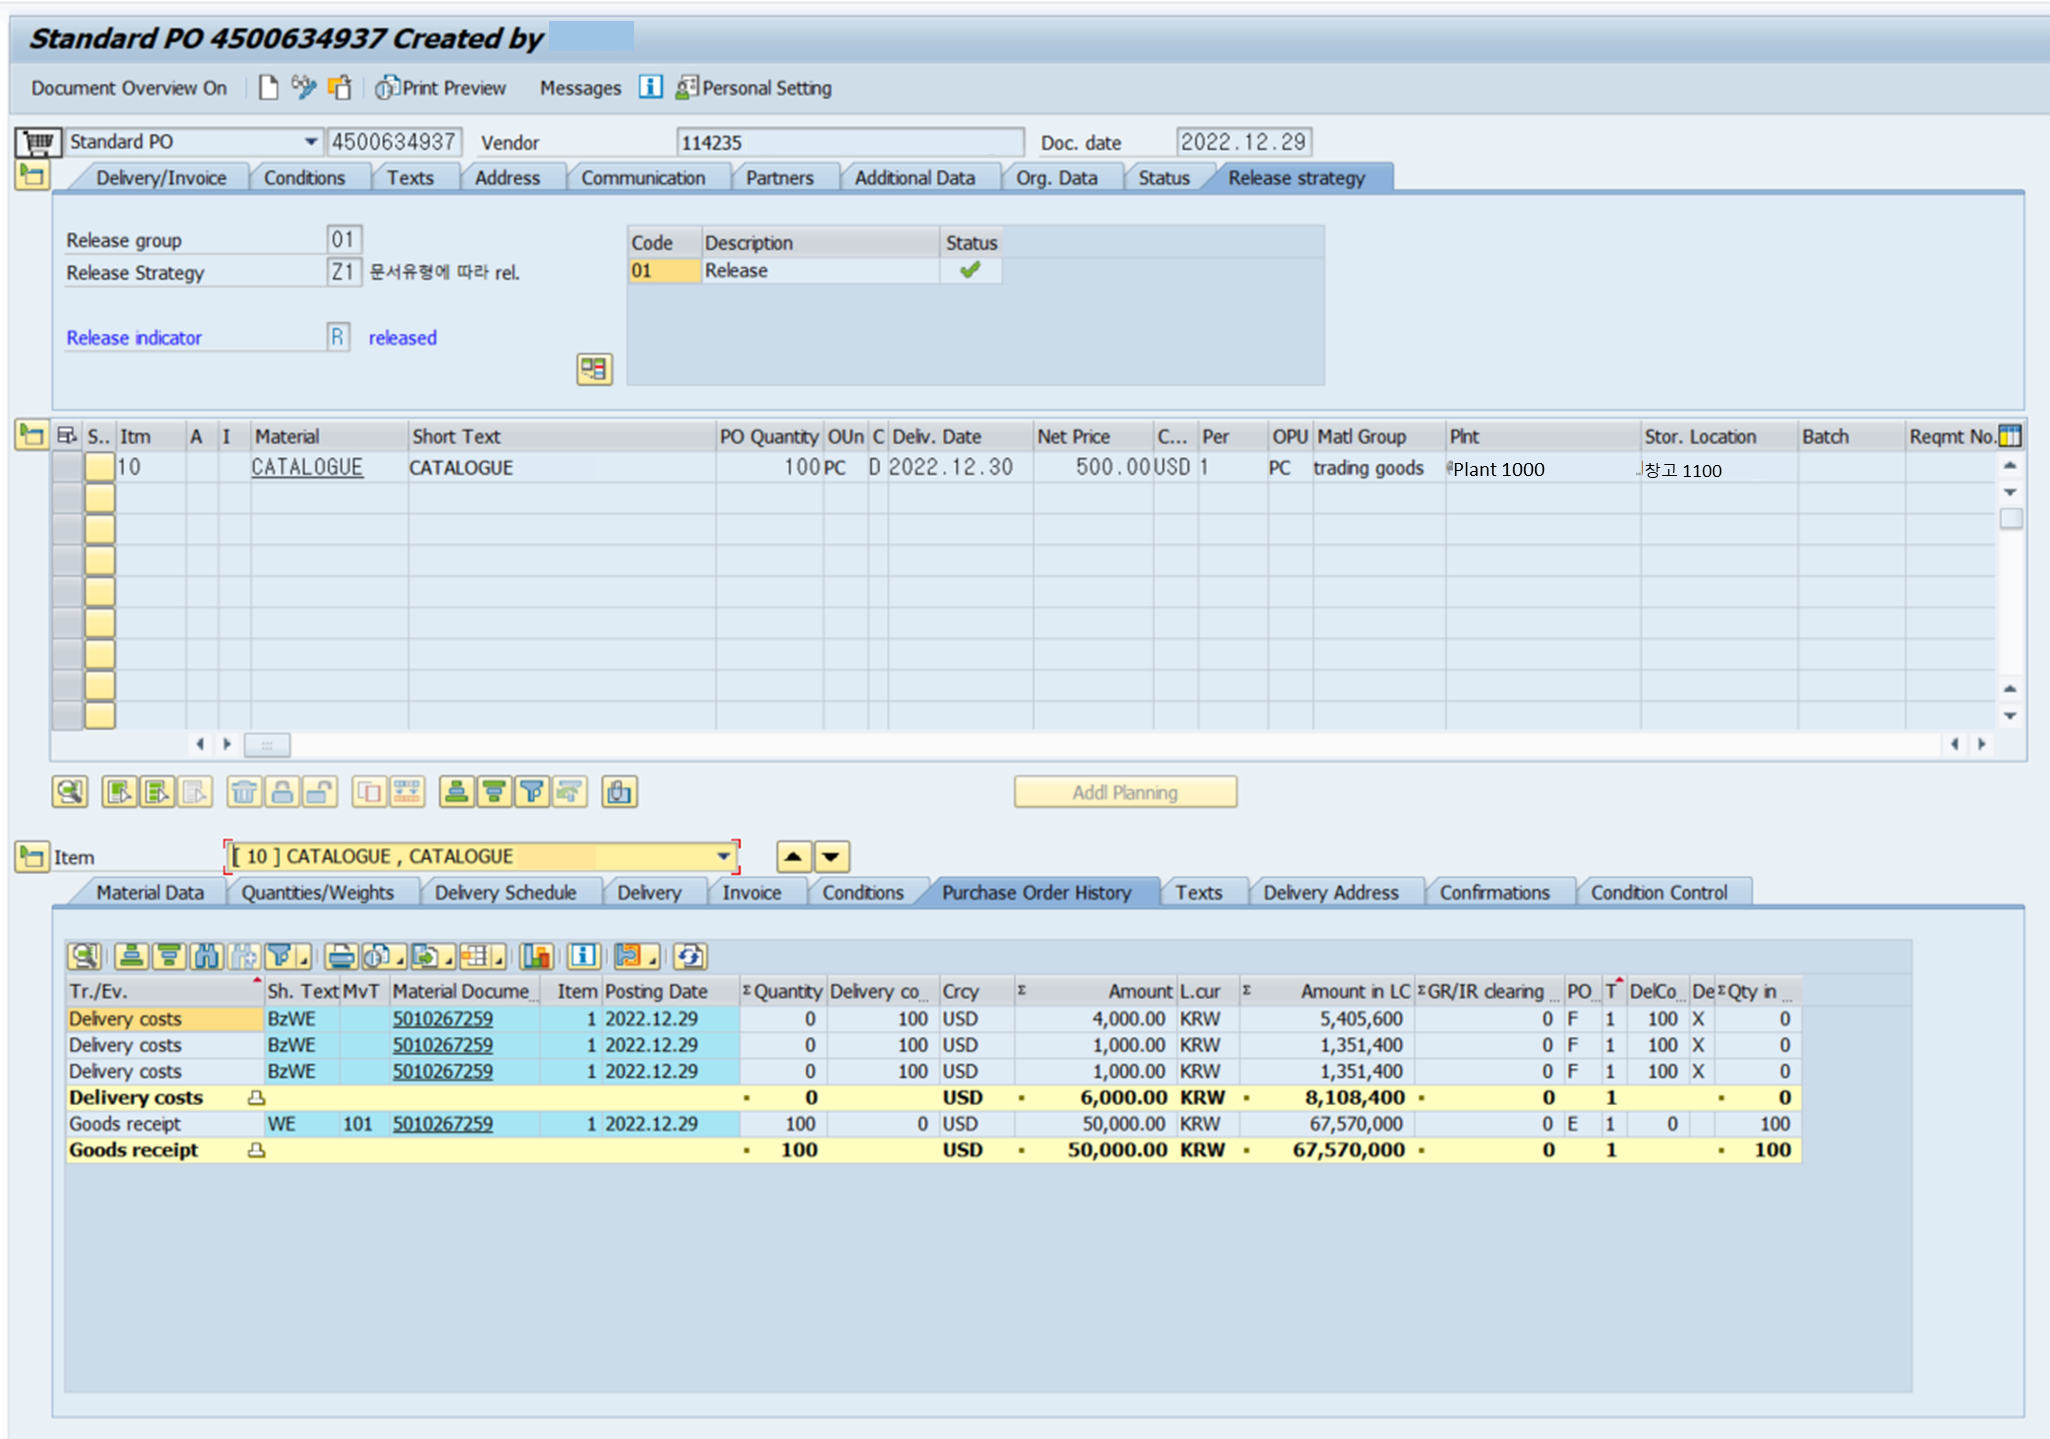Click the find binoculars icon in history toolbar
Viewport: 2050px width, 1439px height.
coord(207,957)
